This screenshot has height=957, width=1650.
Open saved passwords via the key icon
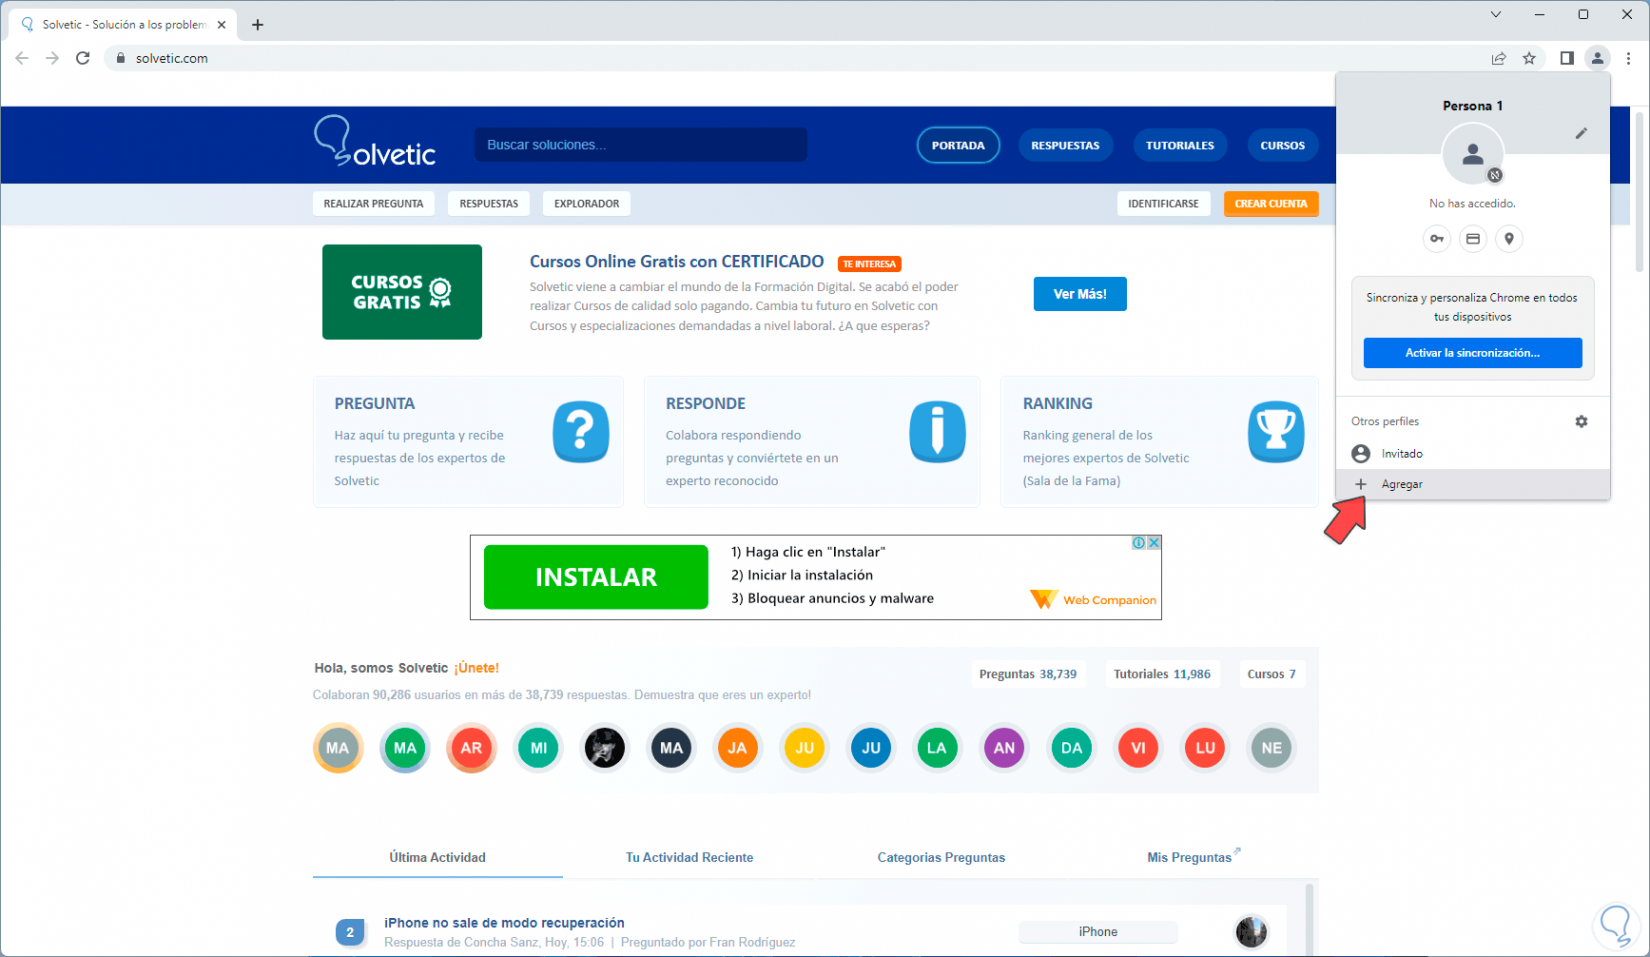1436,239
